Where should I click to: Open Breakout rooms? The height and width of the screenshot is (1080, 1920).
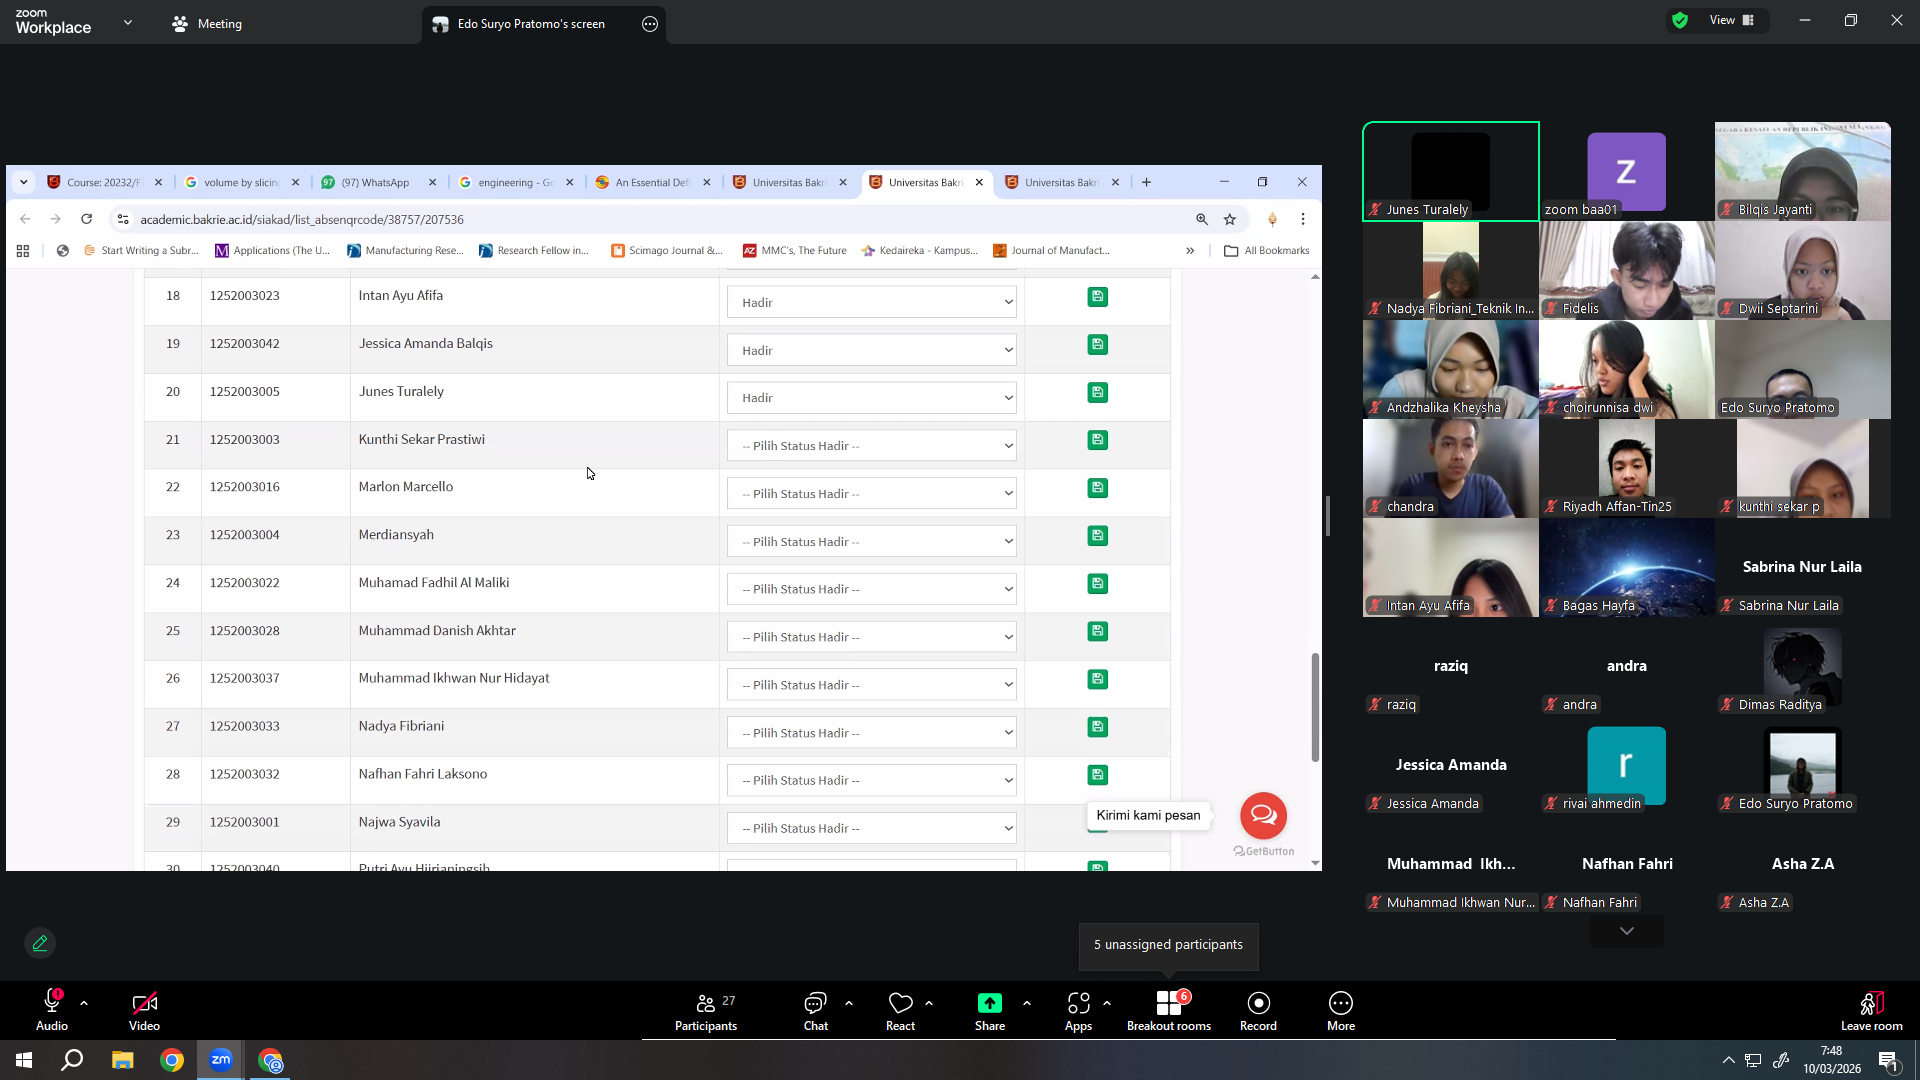coord(1168,1011)
